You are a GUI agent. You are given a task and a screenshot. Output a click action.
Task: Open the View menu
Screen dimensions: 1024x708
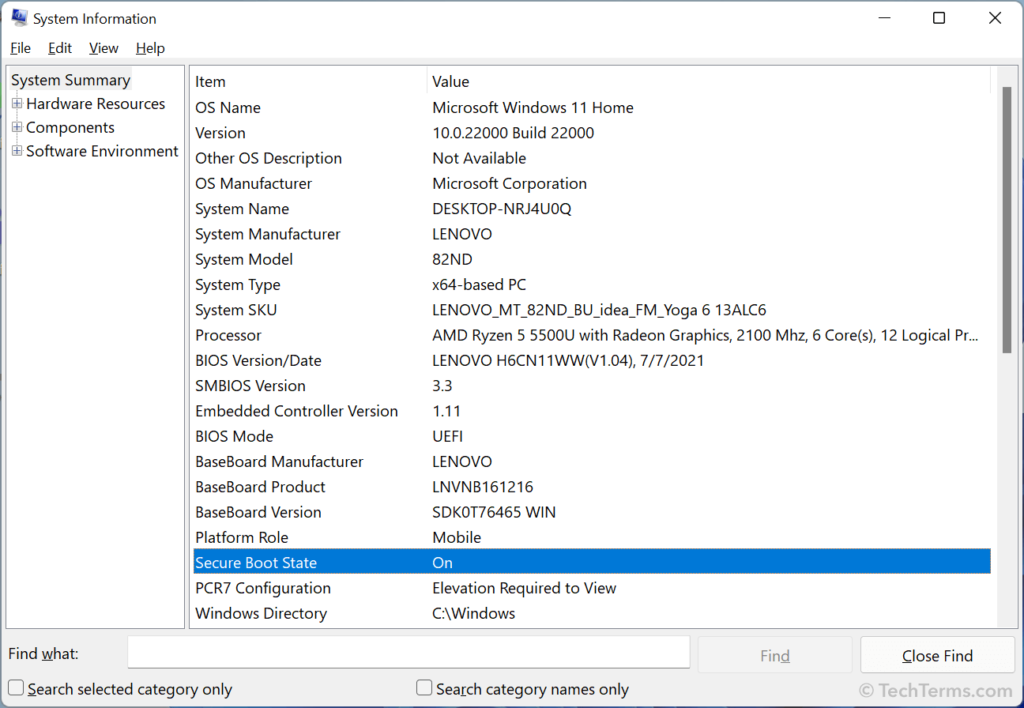[103, 47]
